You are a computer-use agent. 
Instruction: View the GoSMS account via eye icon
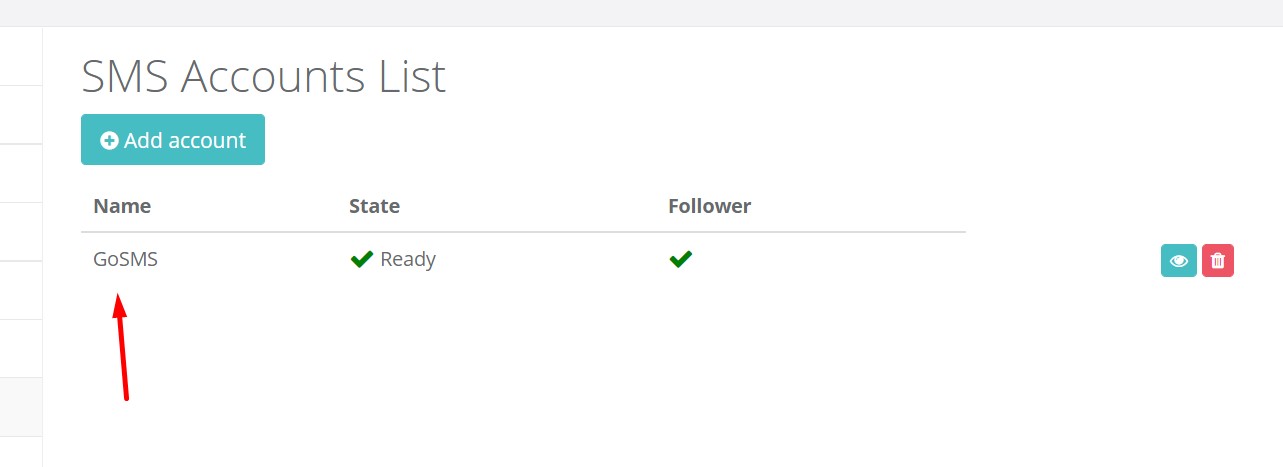tap(1179, 261)
